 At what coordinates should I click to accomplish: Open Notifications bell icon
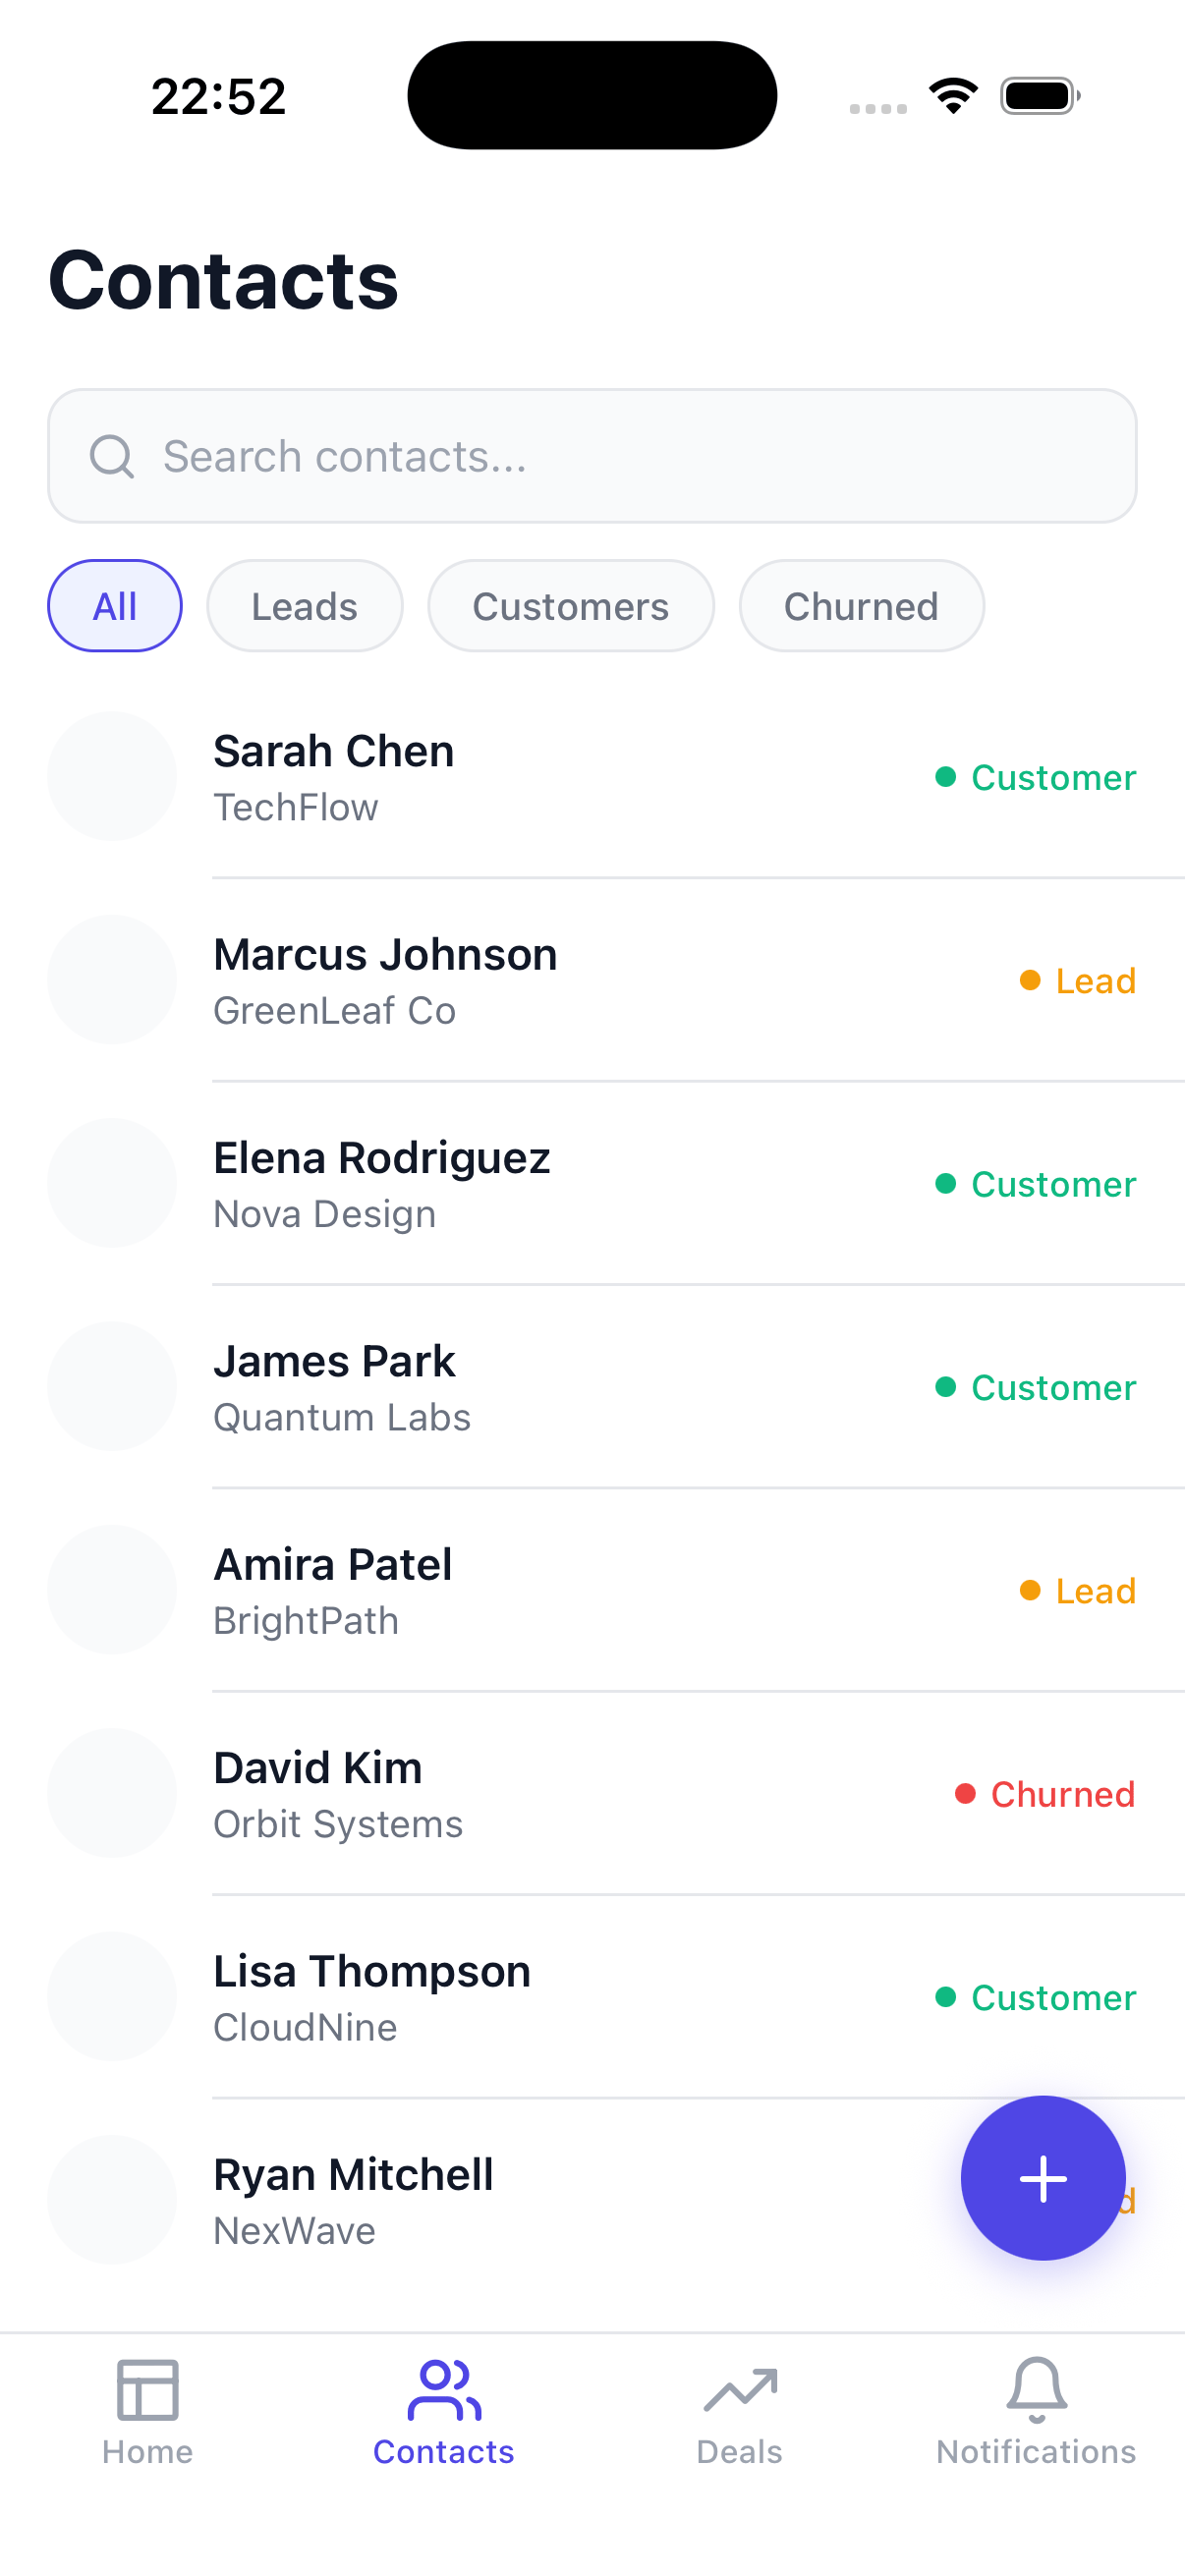1036,2390
